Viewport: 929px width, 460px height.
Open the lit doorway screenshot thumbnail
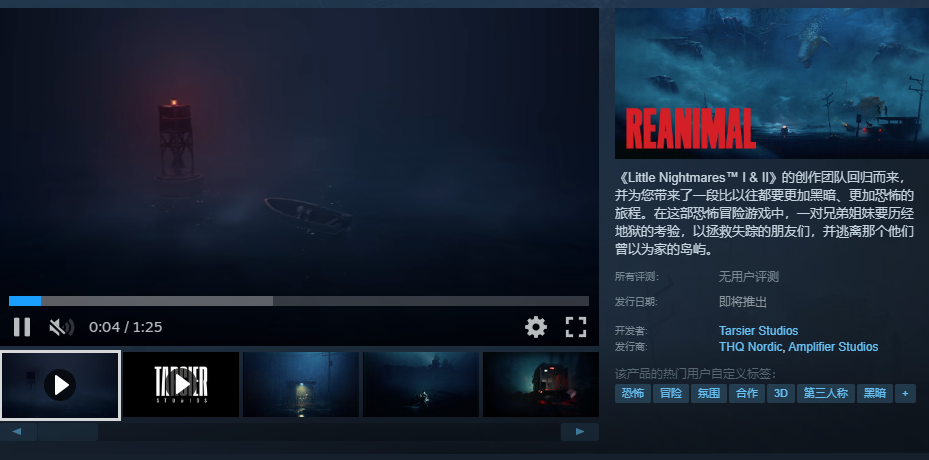301,385
